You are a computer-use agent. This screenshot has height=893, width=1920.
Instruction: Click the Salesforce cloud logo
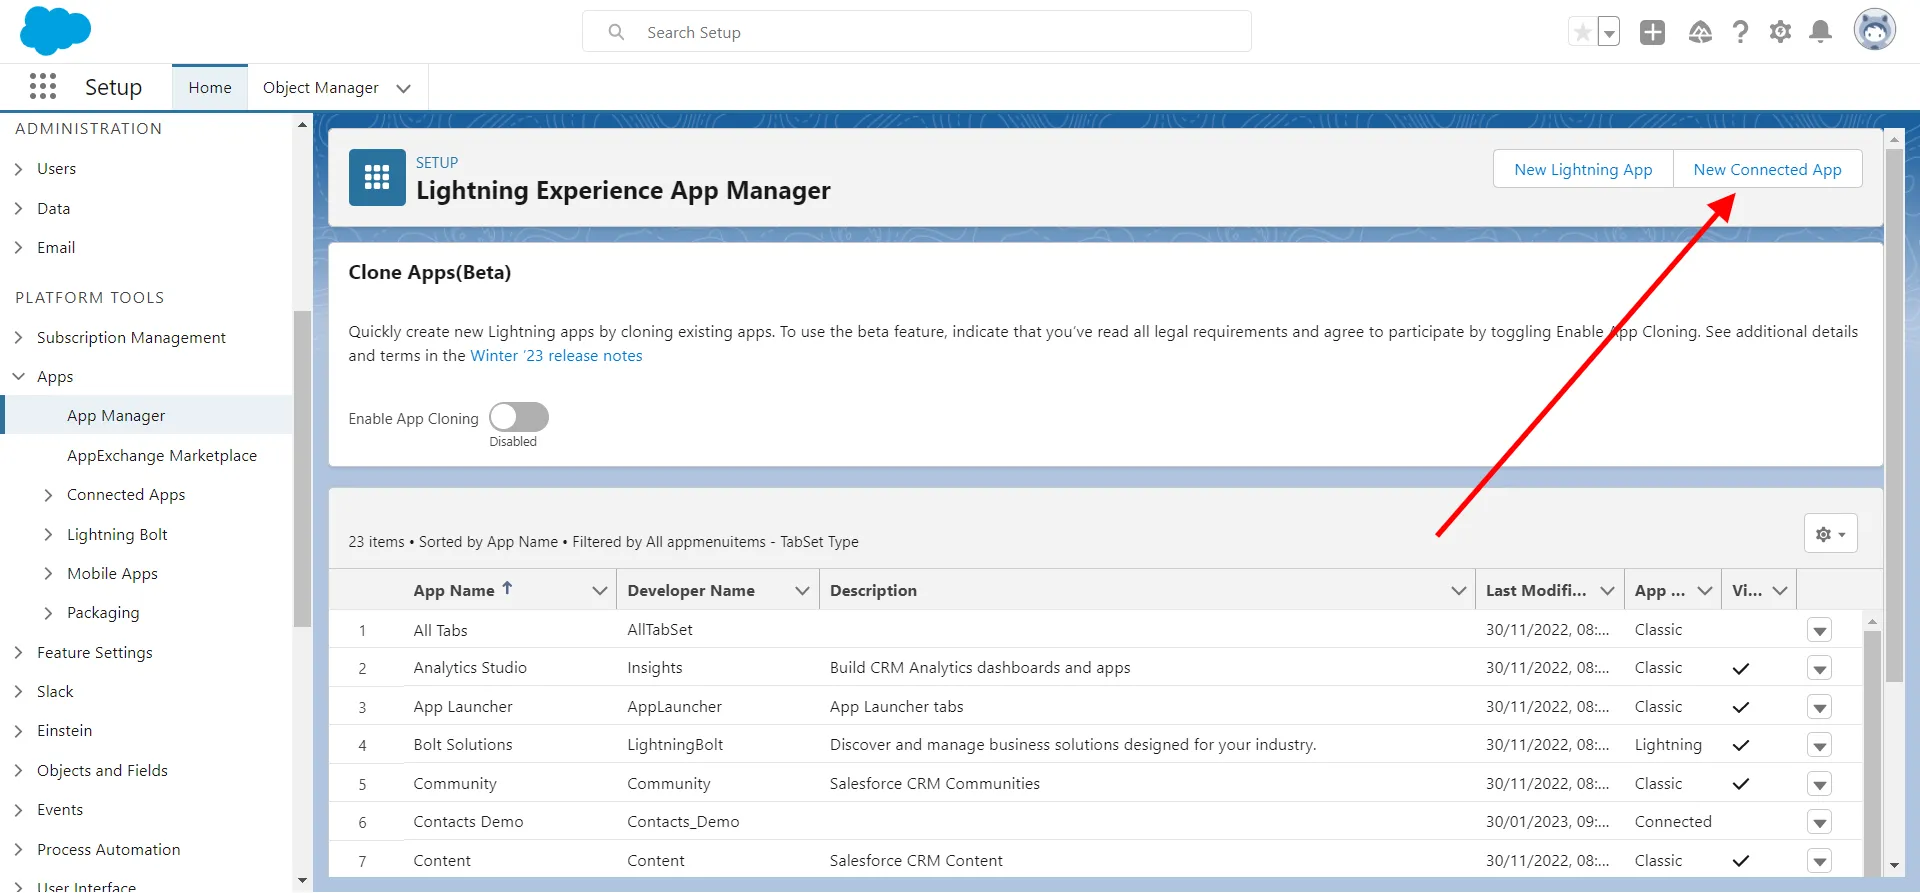[55, 30]
